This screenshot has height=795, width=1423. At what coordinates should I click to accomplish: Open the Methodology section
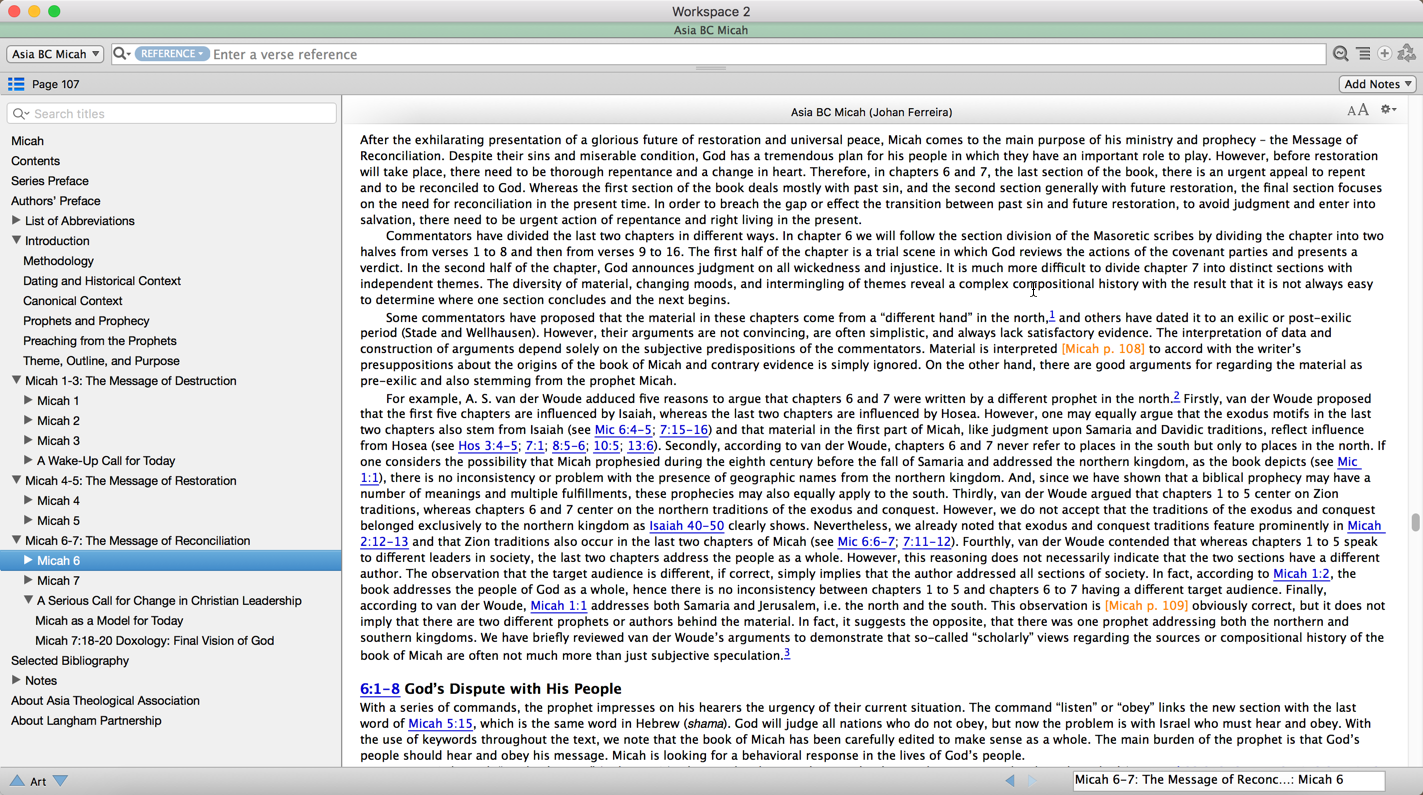(x=58, y=261)
